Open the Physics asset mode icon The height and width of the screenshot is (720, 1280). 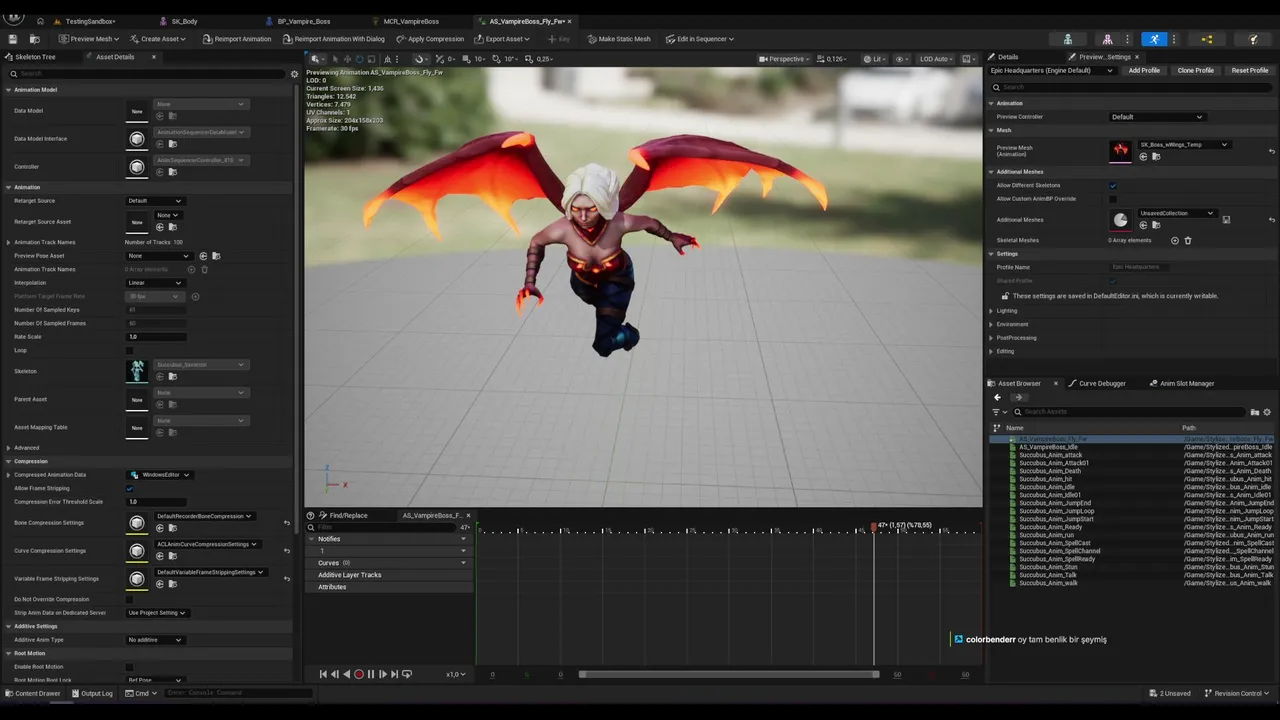(x=1253, y=39)
